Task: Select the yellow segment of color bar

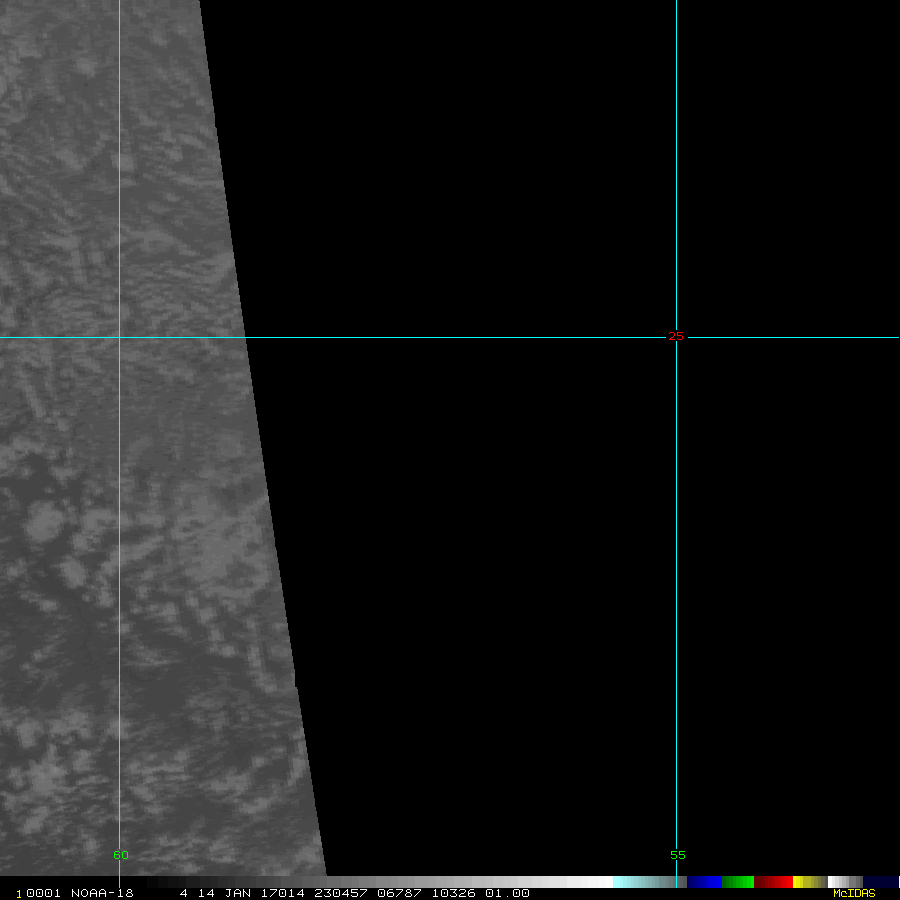Action: [805, 882]
